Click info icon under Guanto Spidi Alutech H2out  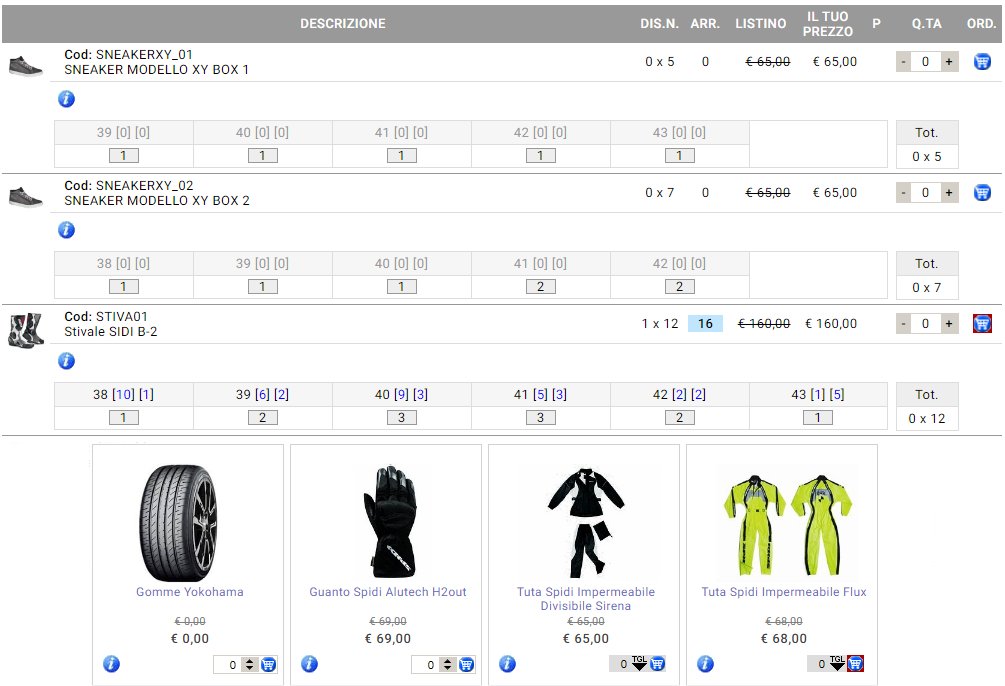click(x=309, y=664)
